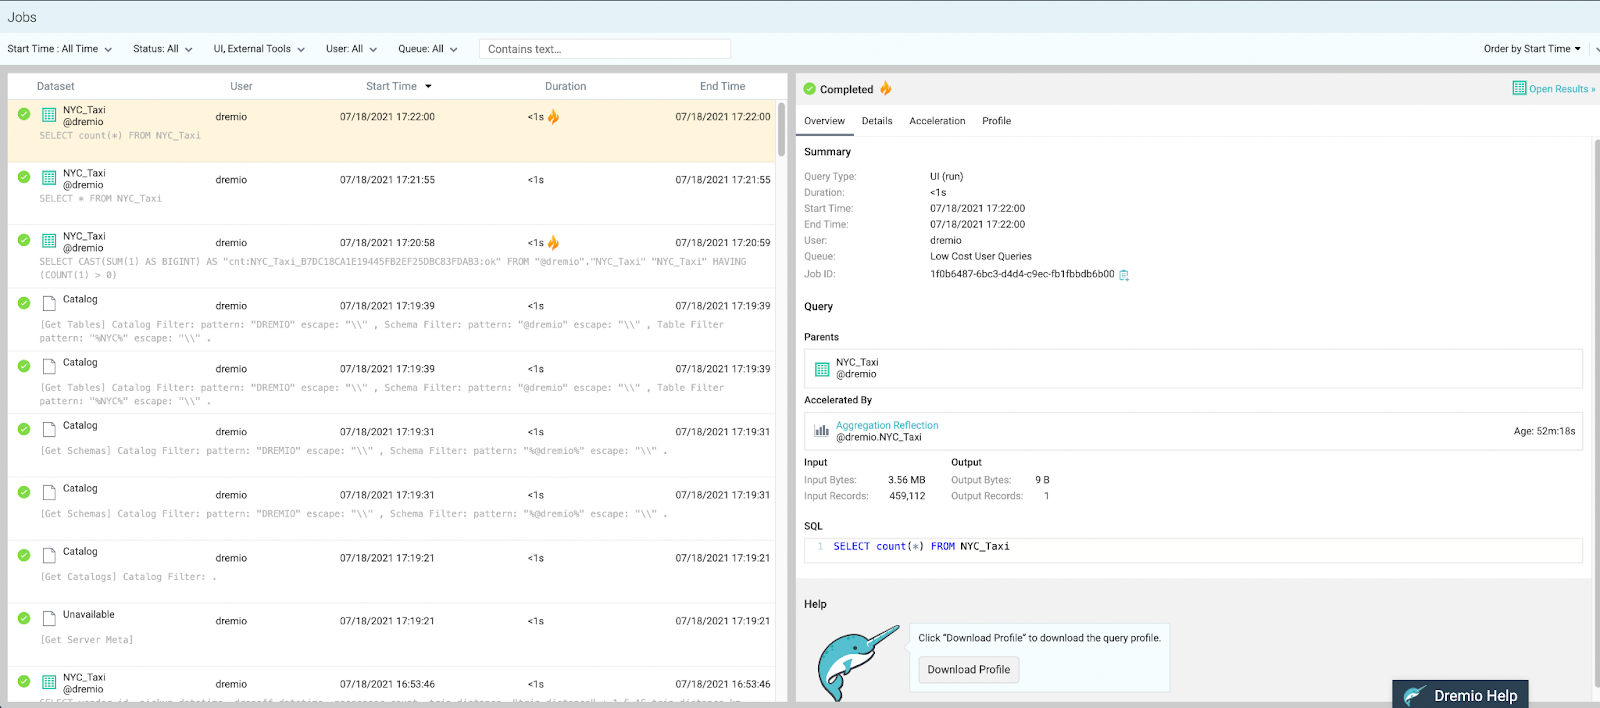This screenshot has width=1600, height=708.
Task: Open the Aggregation Reflection link
Action: [887, 425]
